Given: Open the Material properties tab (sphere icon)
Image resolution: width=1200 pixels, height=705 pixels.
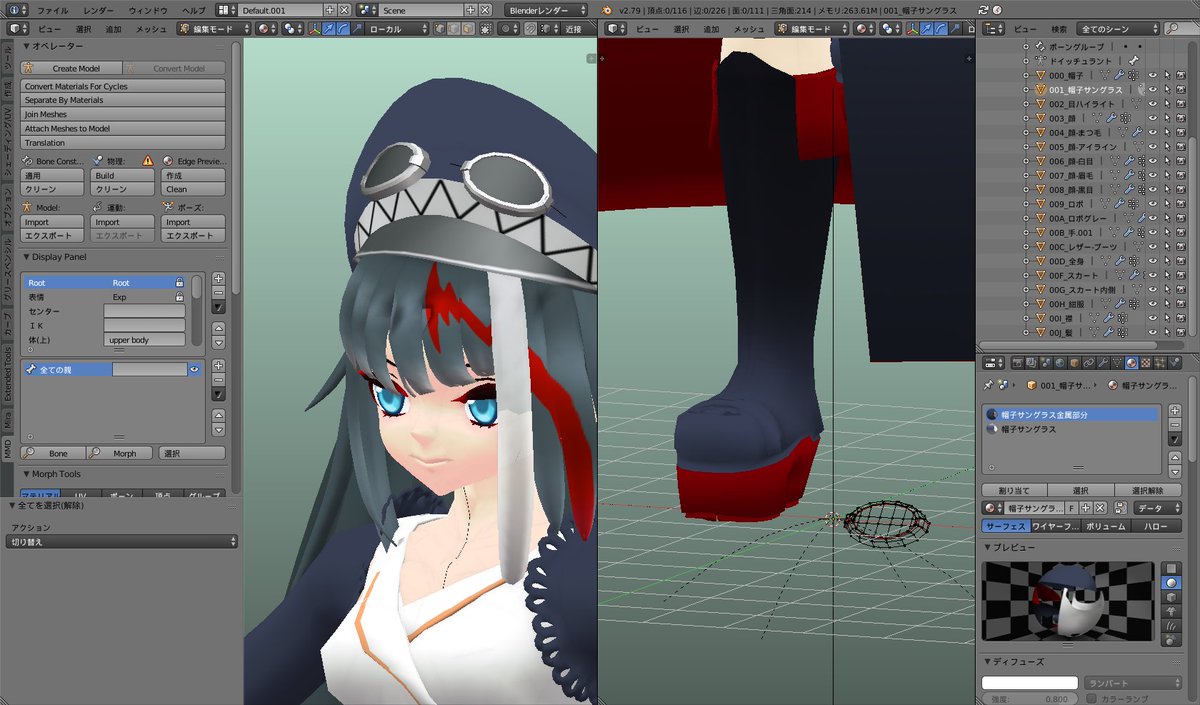Looking at the screenshot, I should 1131,362.
